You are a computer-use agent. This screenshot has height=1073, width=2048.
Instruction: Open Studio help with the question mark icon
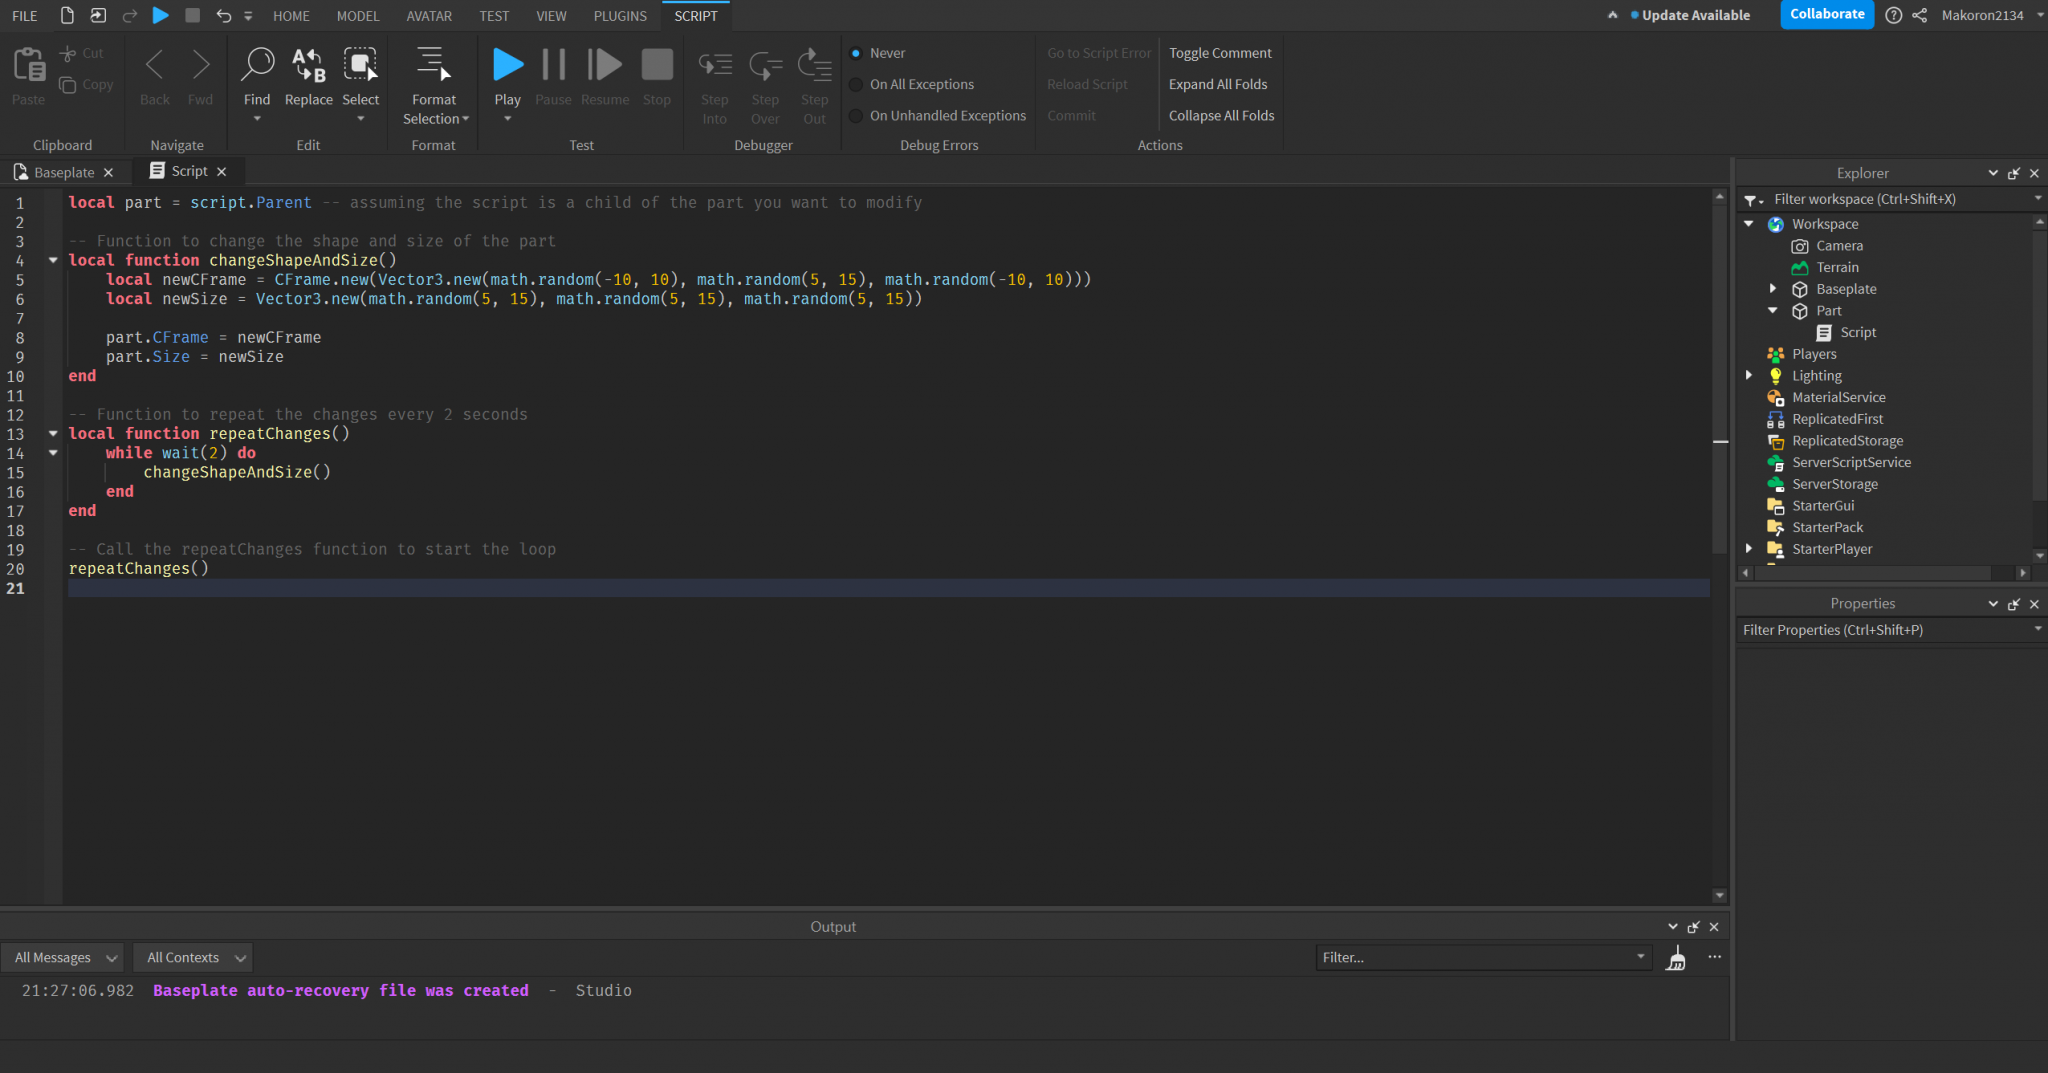click(x=1893, y=15)
